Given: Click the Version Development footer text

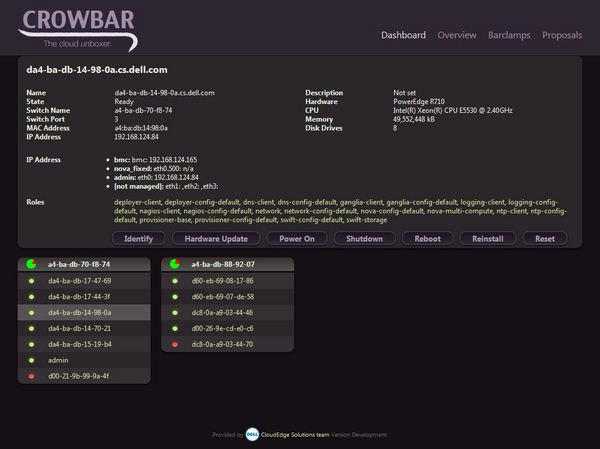Looking at the screenshot, I should tap(359, 435).
